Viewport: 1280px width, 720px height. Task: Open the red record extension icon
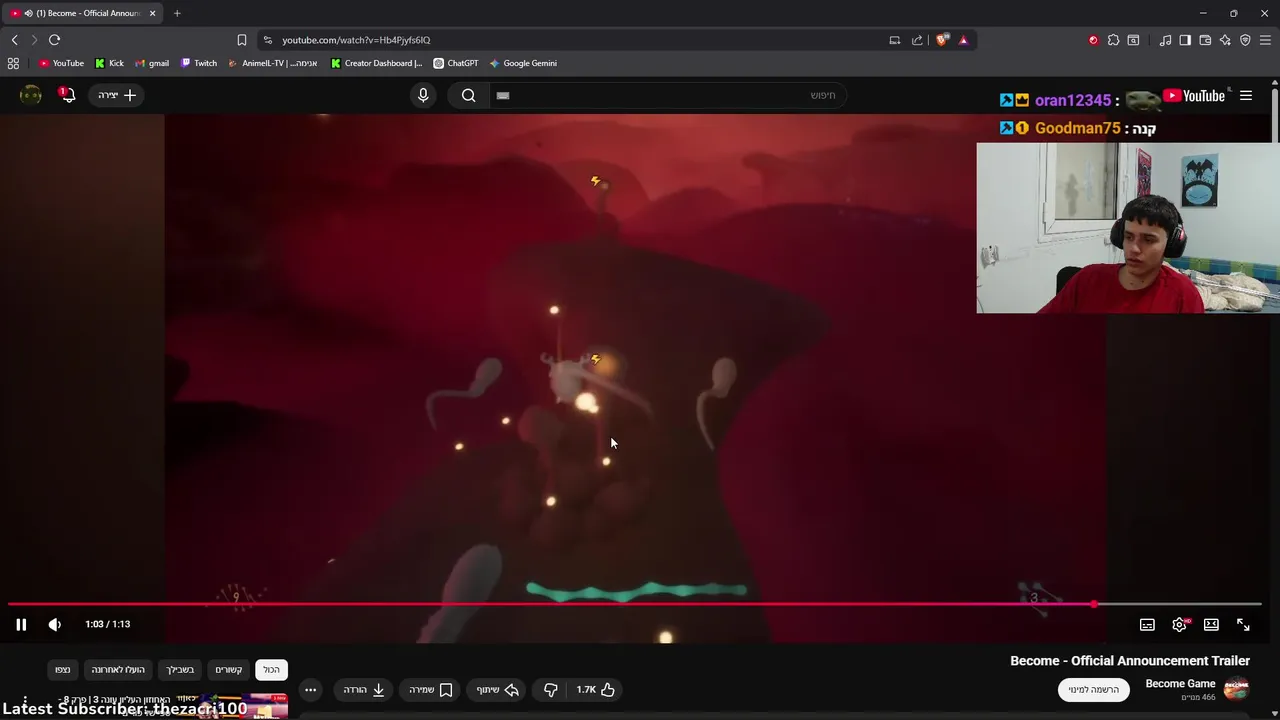[x=1093, y=40]
